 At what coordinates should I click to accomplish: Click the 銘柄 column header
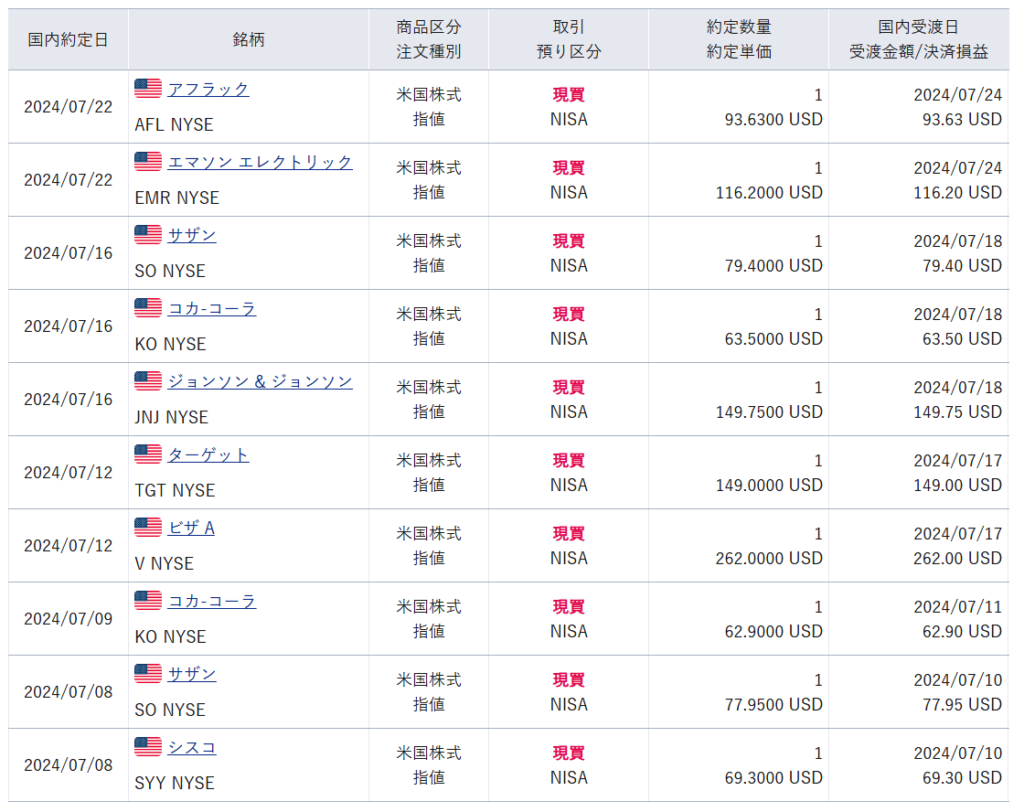pos(248,40)
